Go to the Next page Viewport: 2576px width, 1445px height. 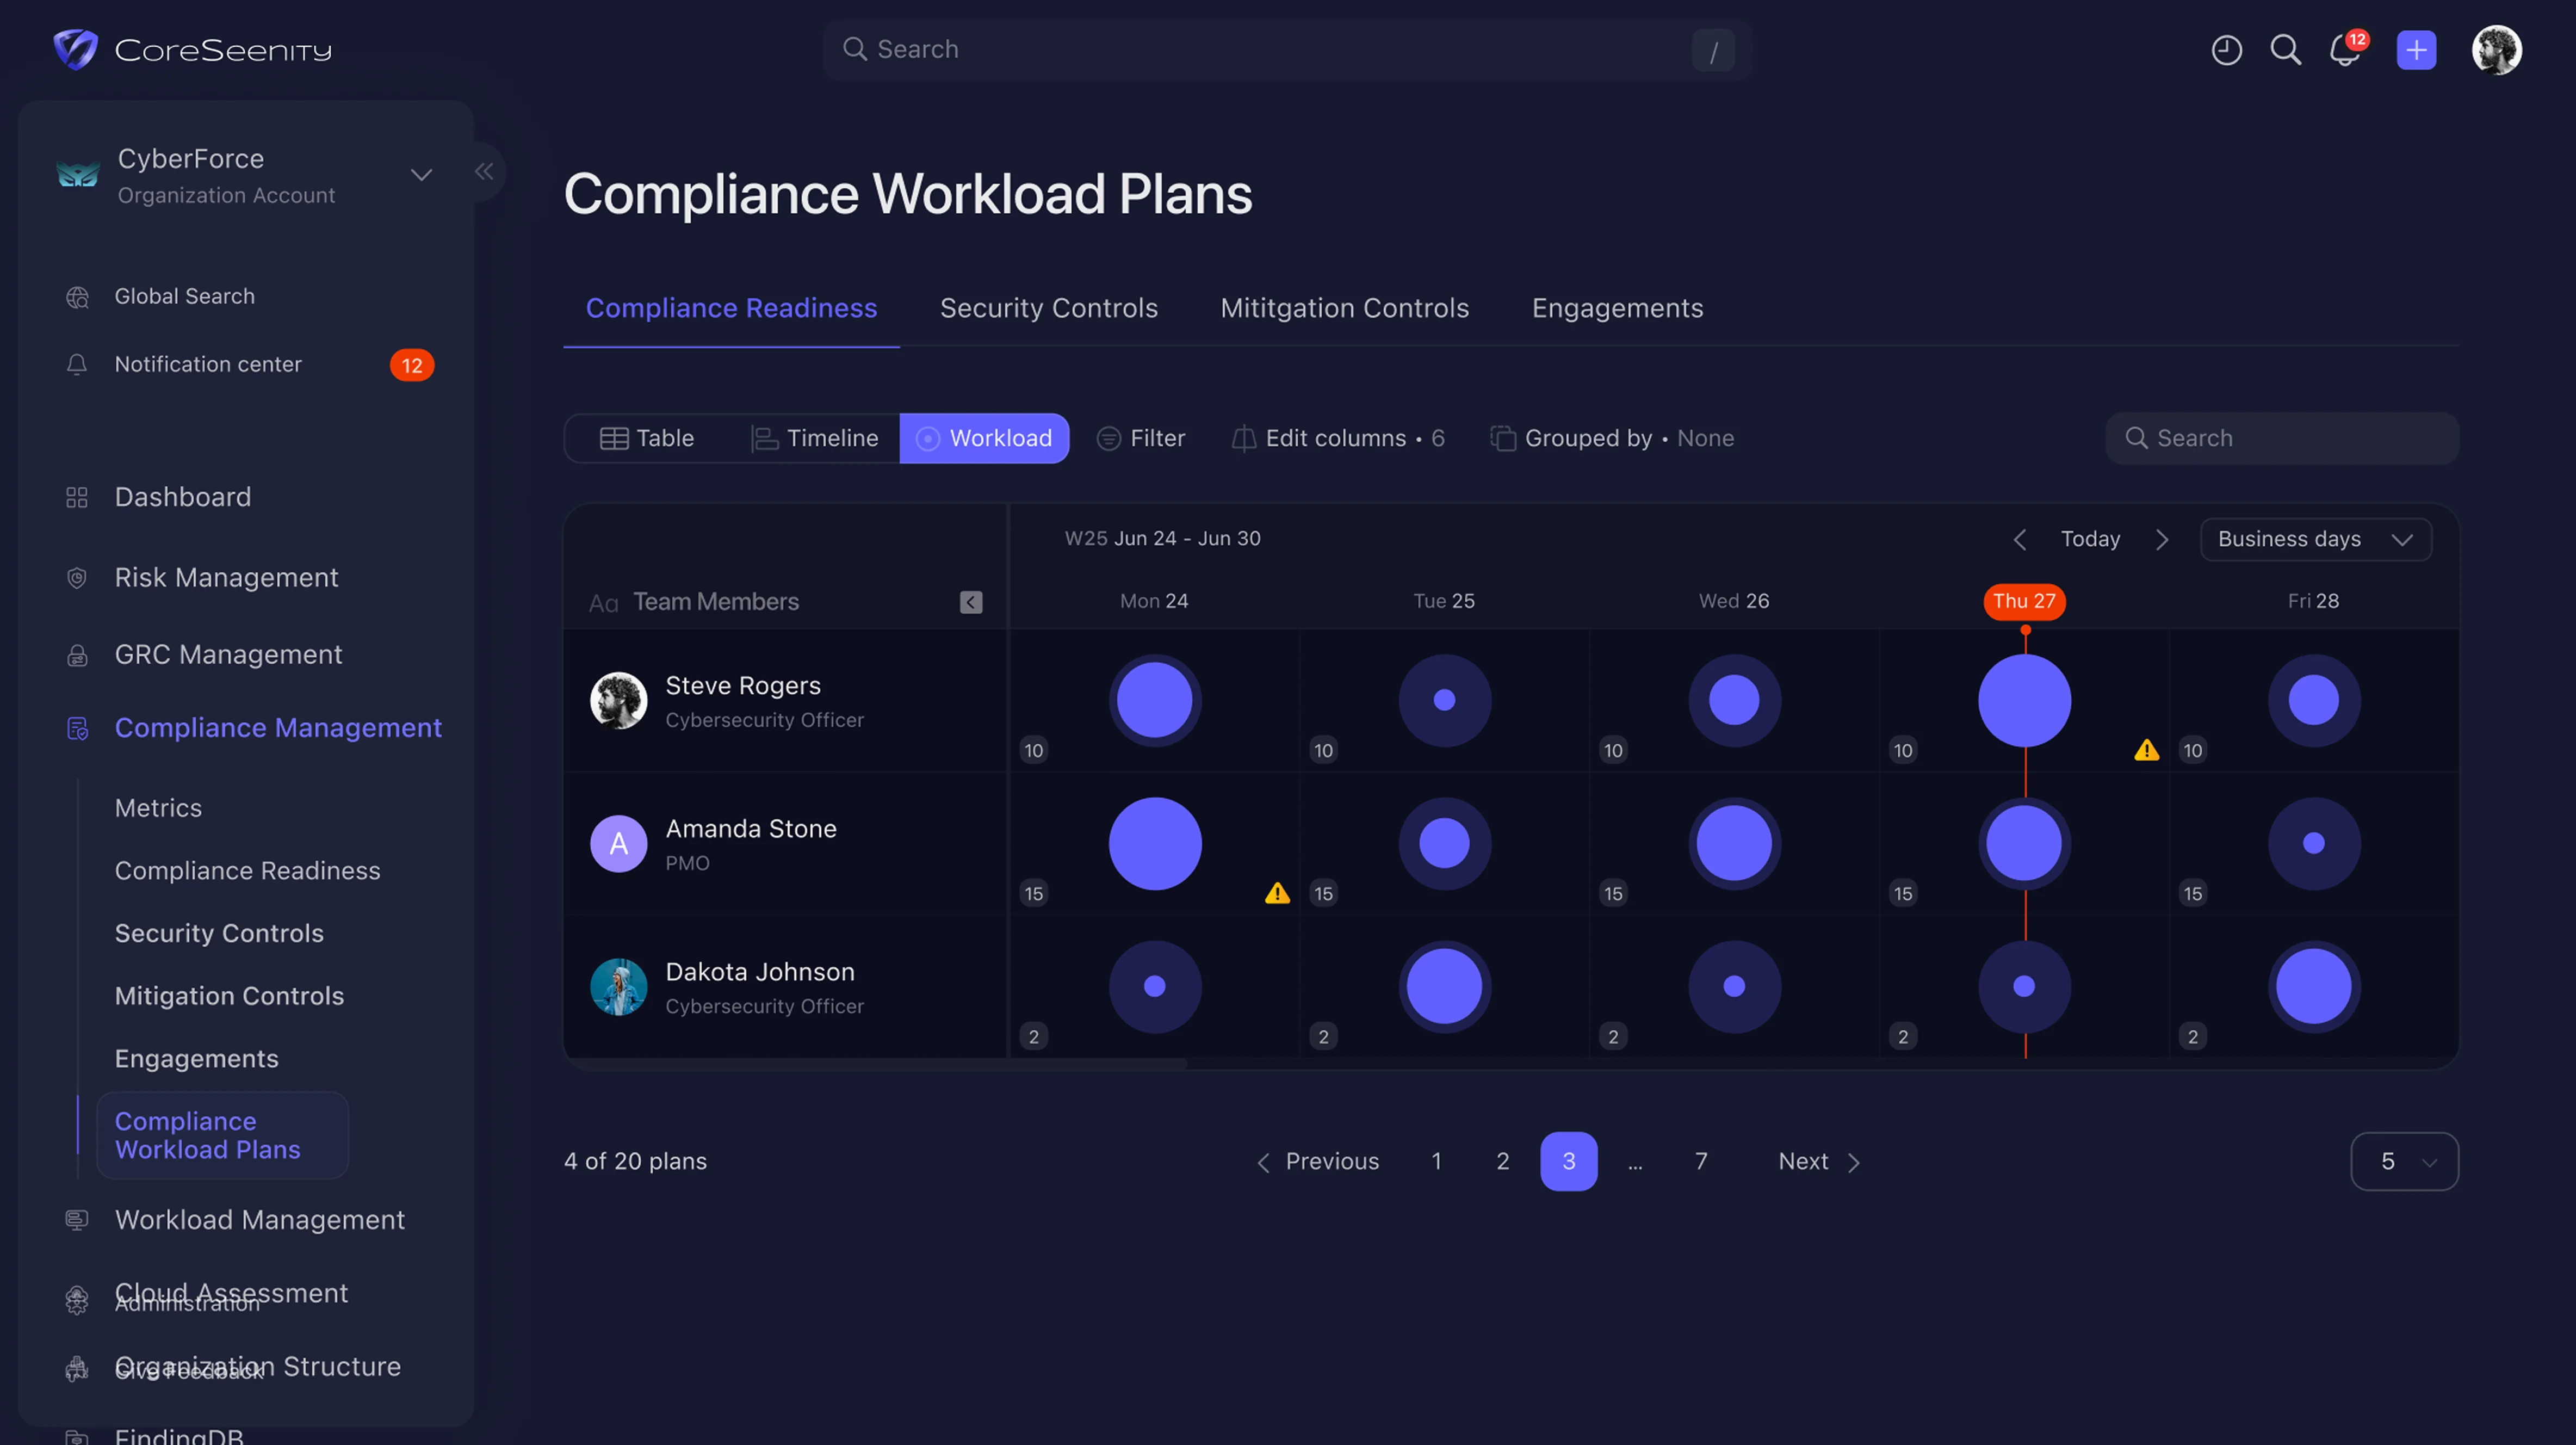pyautogui.click(x=1819, y=1161)
